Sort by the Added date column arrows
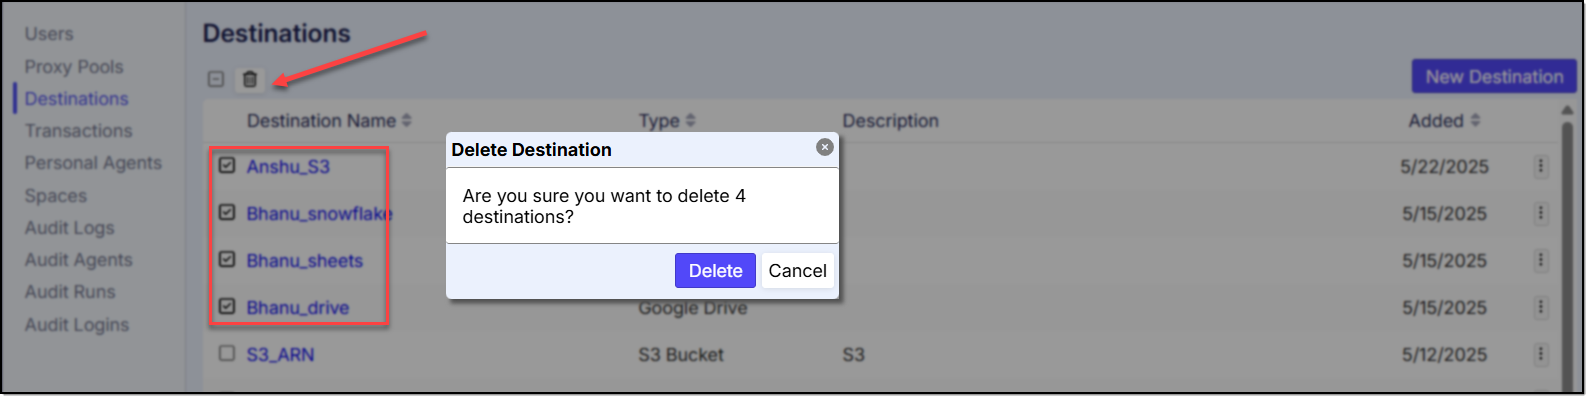This screenshot has width=1589, height=399. pyautogui.click(x=1475, y=121)
